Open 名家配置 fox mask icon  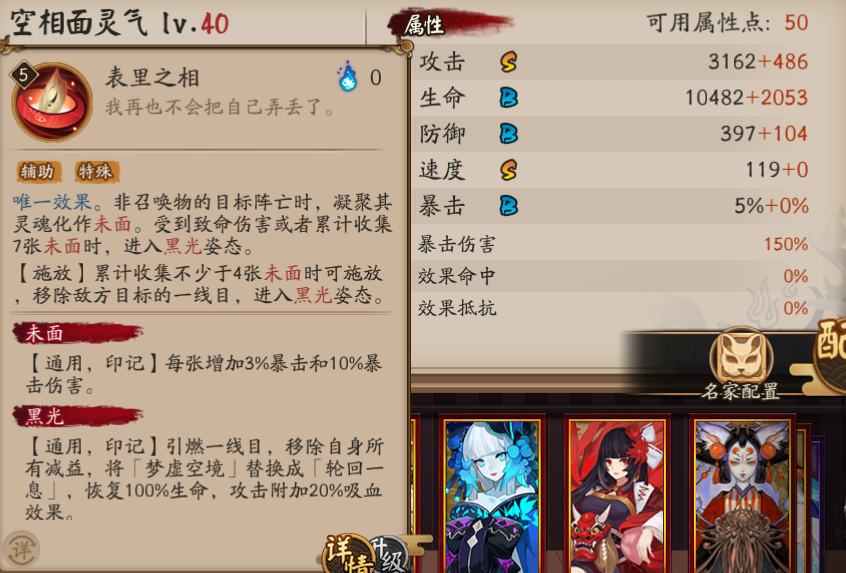[x=741, y=355]
